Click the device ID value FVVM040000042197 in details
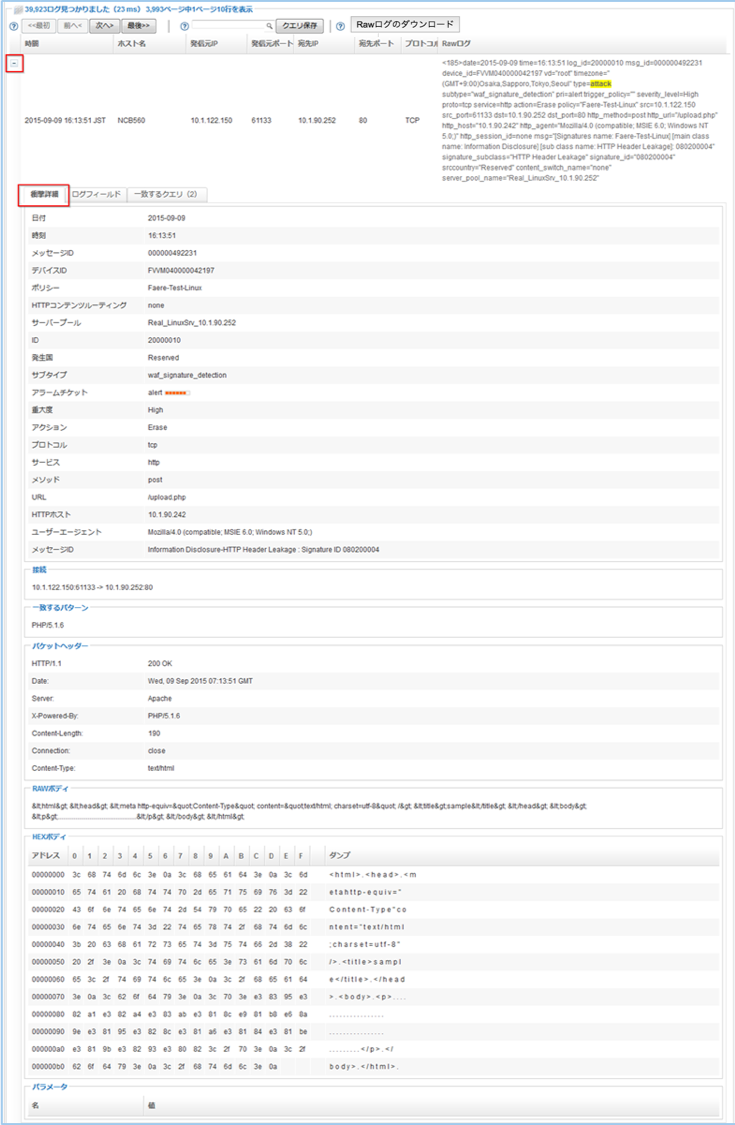Screen dimensions: 735x1125 pyautogui.click(x=181, y=270)
